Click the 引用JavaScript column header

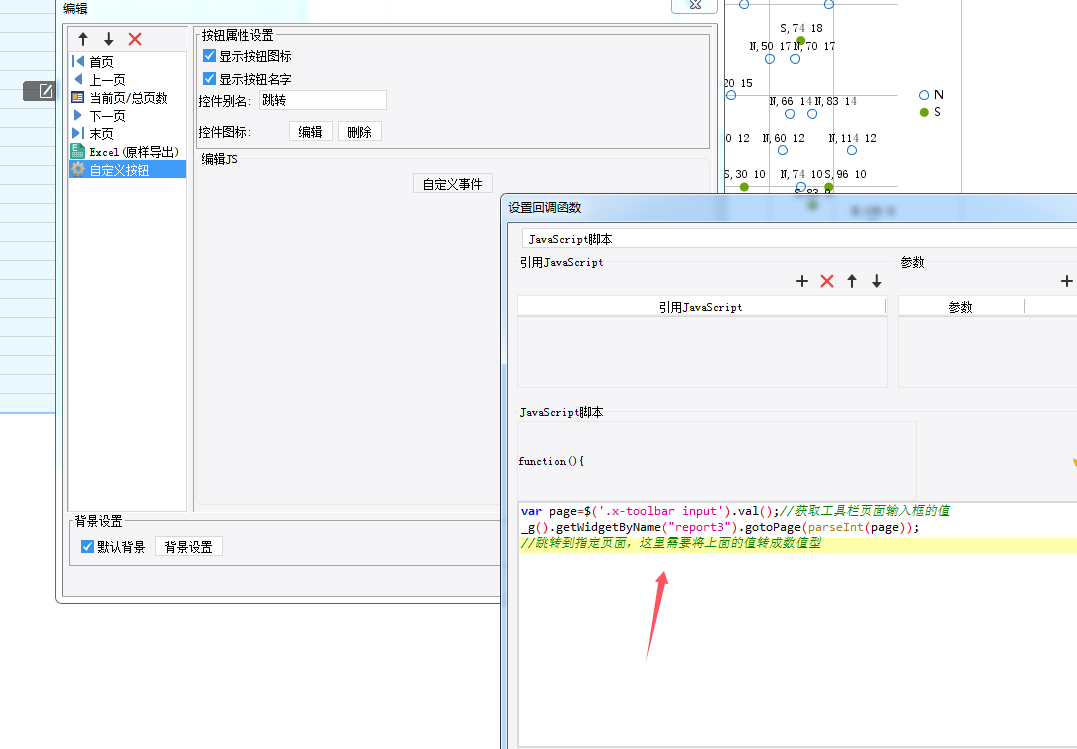(701, 306)
